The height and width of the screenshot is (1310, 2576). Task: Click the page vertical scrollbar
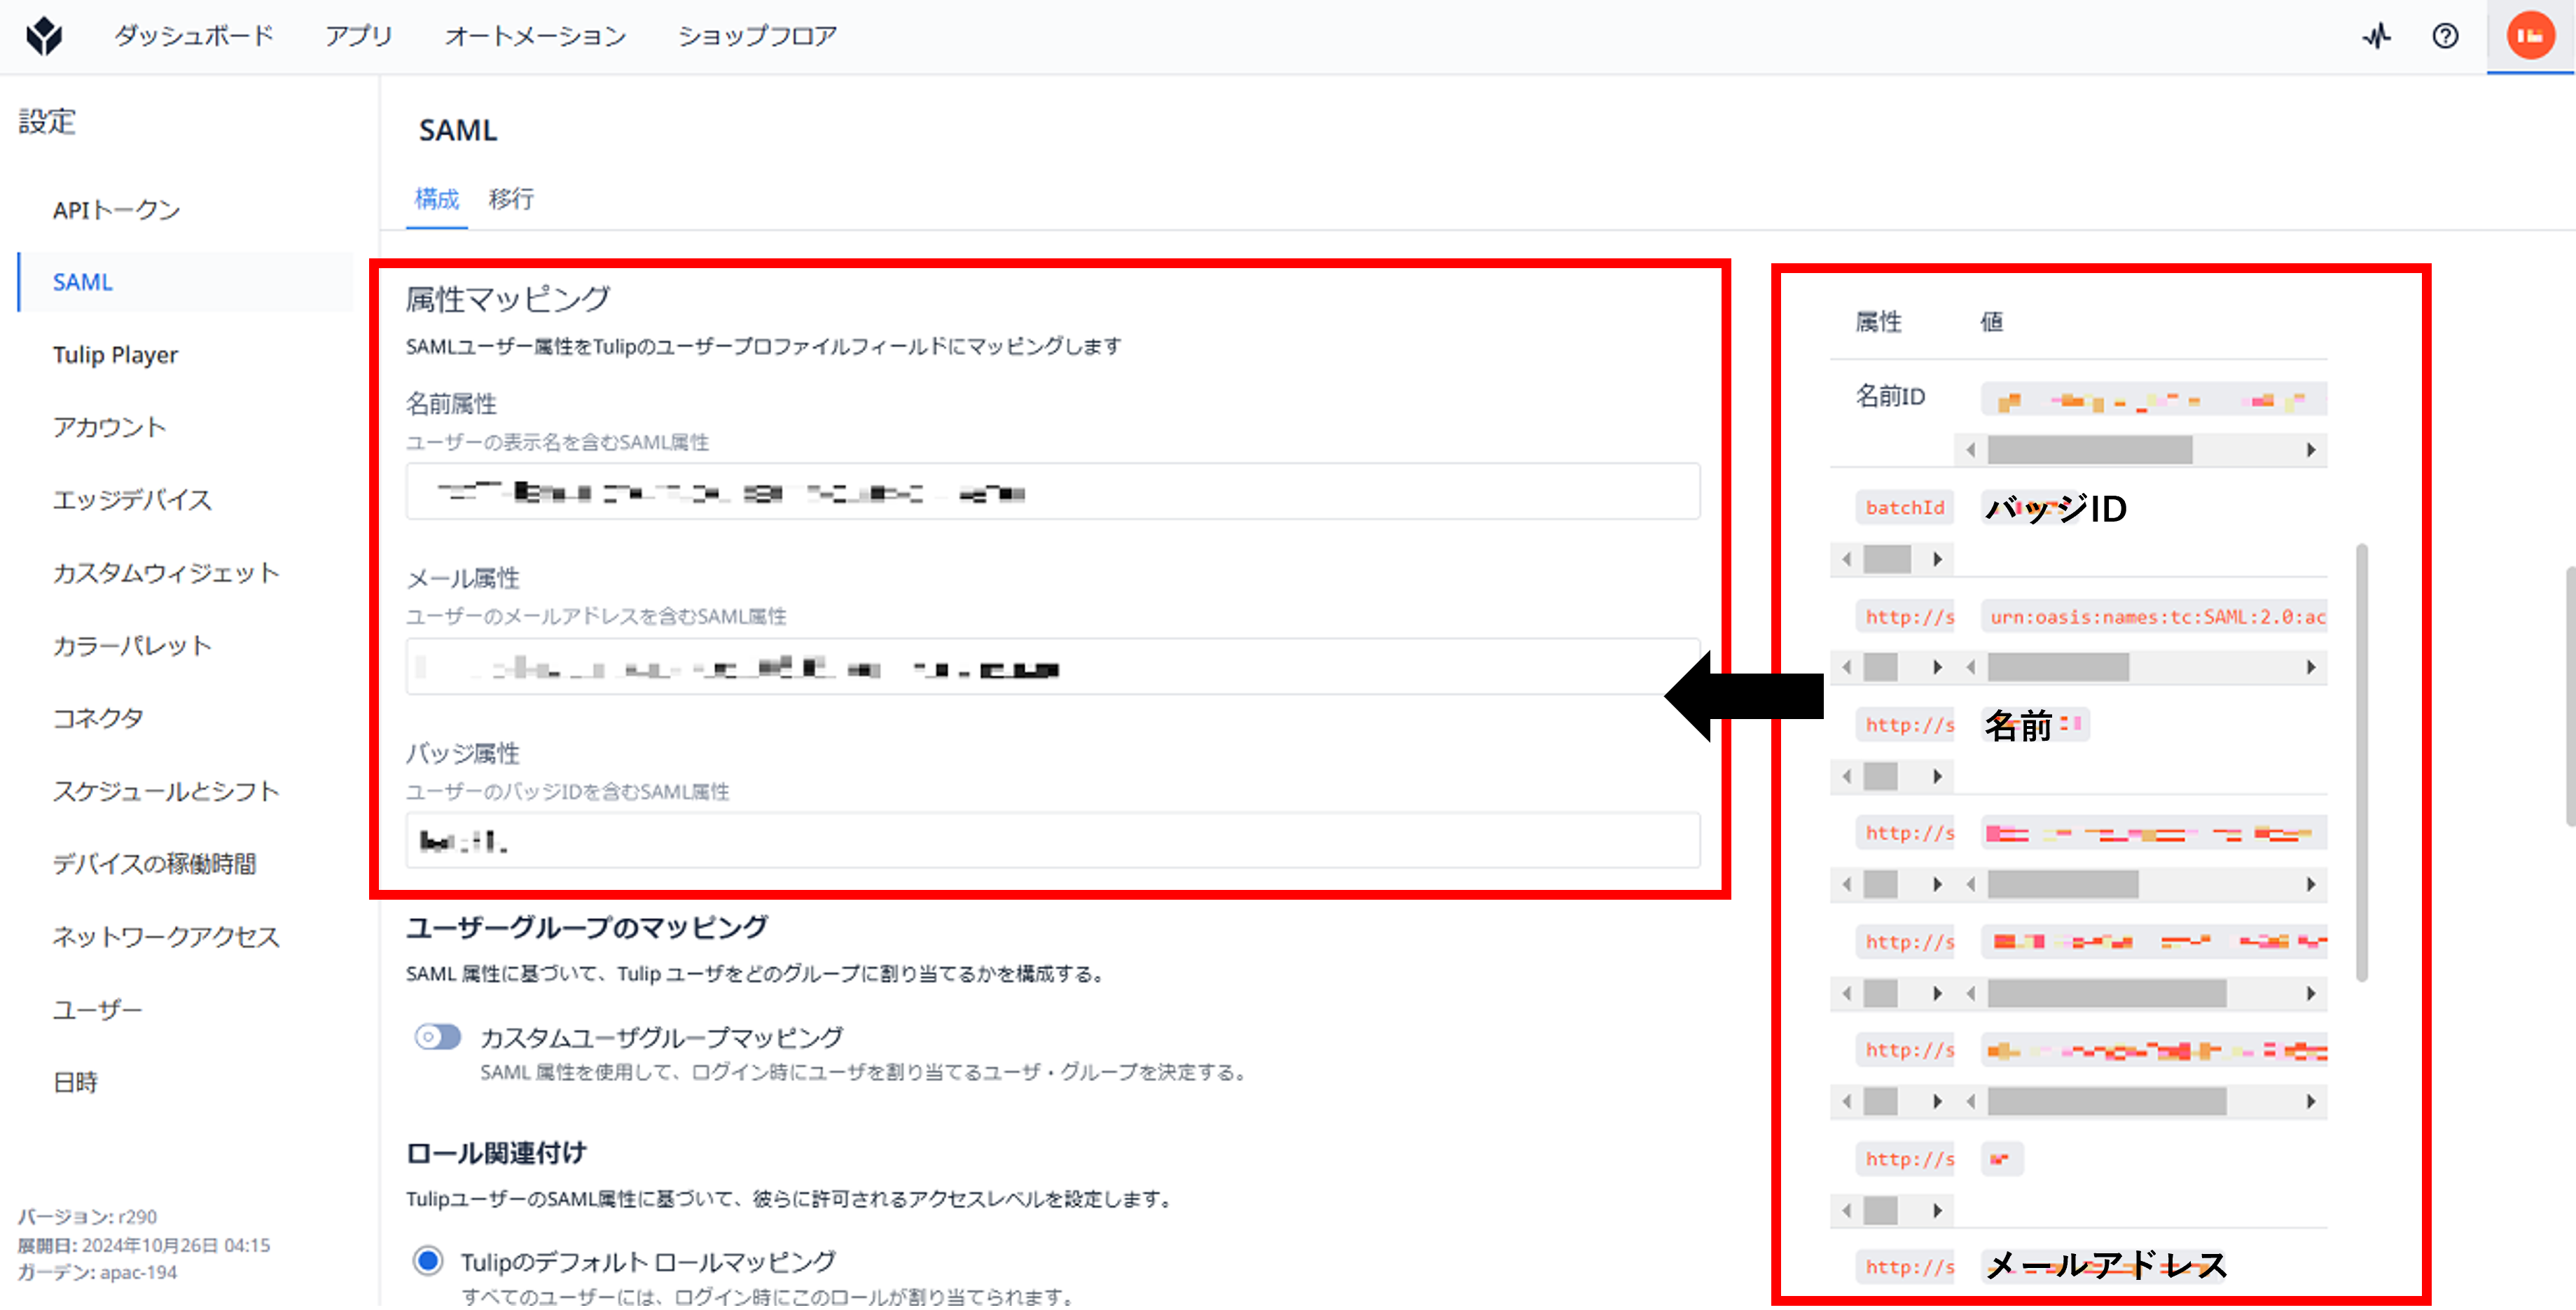coord(2570,696)
